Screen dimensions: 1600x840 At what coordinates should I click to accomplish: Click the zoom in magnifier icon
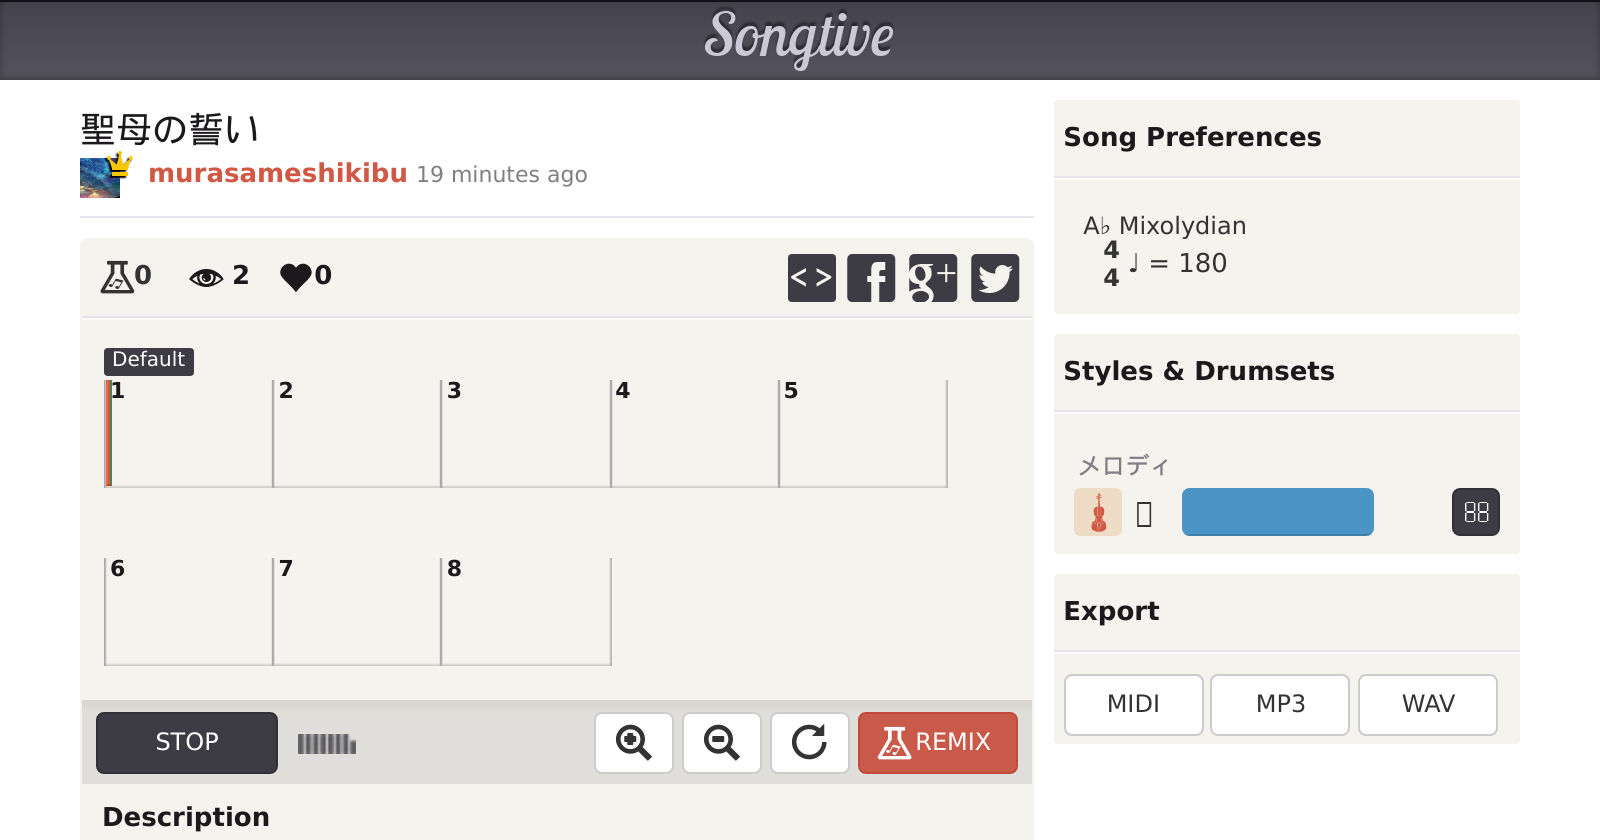click(x=633, y=743)
